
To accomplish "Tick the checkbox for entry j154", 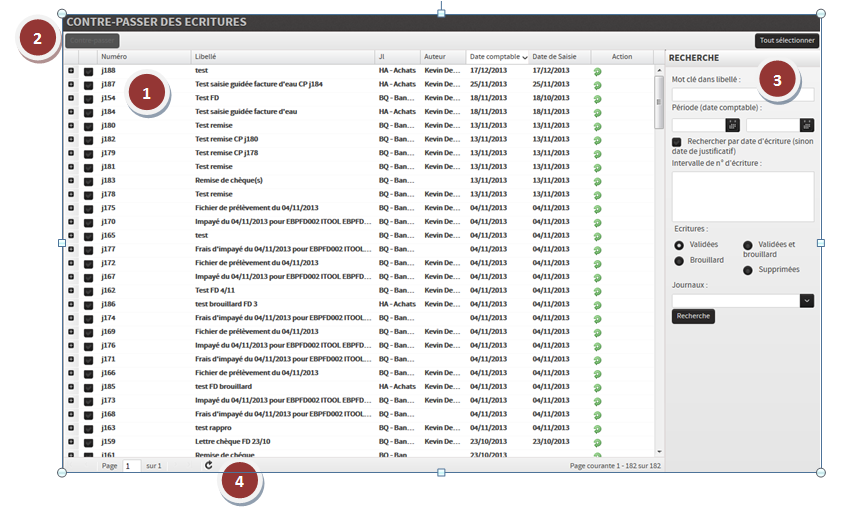I will [x=88, y=99].
